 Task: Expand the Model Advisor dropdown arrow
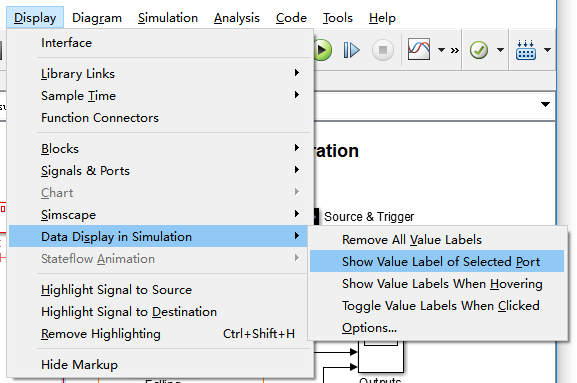(x=500, y=50)
